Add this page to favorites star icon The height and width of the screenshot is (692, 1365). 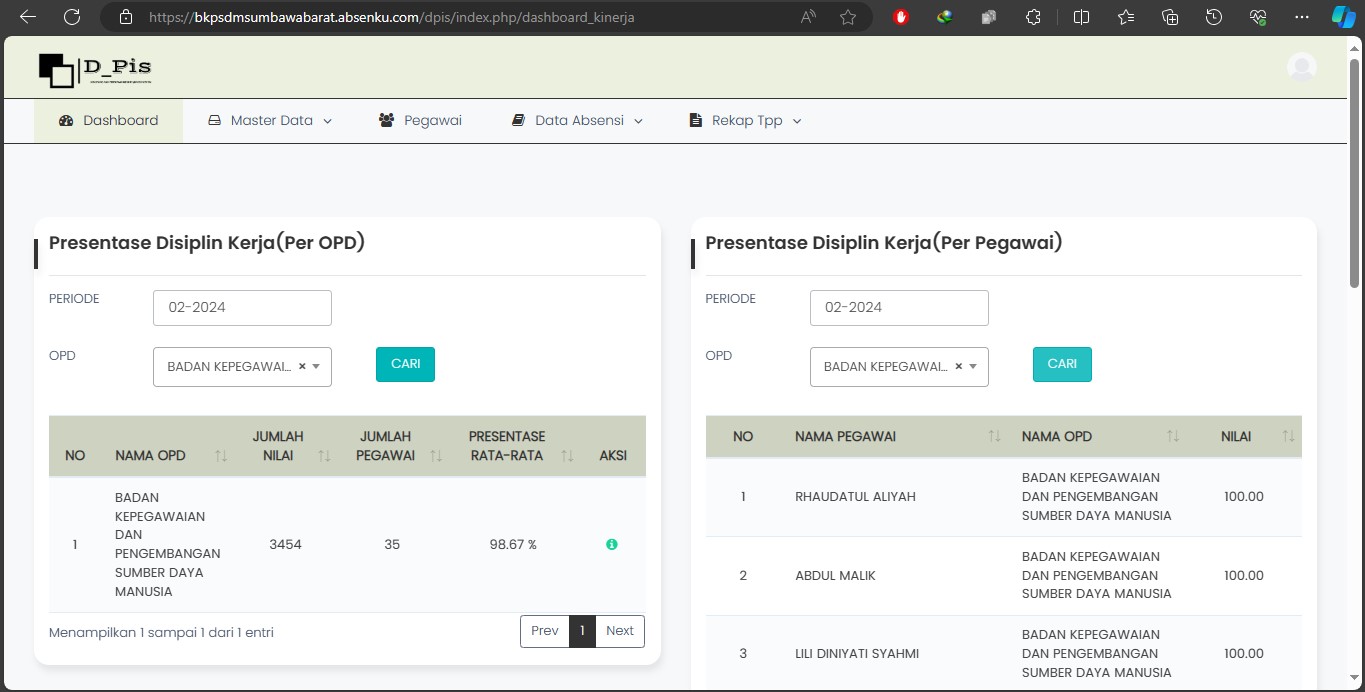click(848, 17)
